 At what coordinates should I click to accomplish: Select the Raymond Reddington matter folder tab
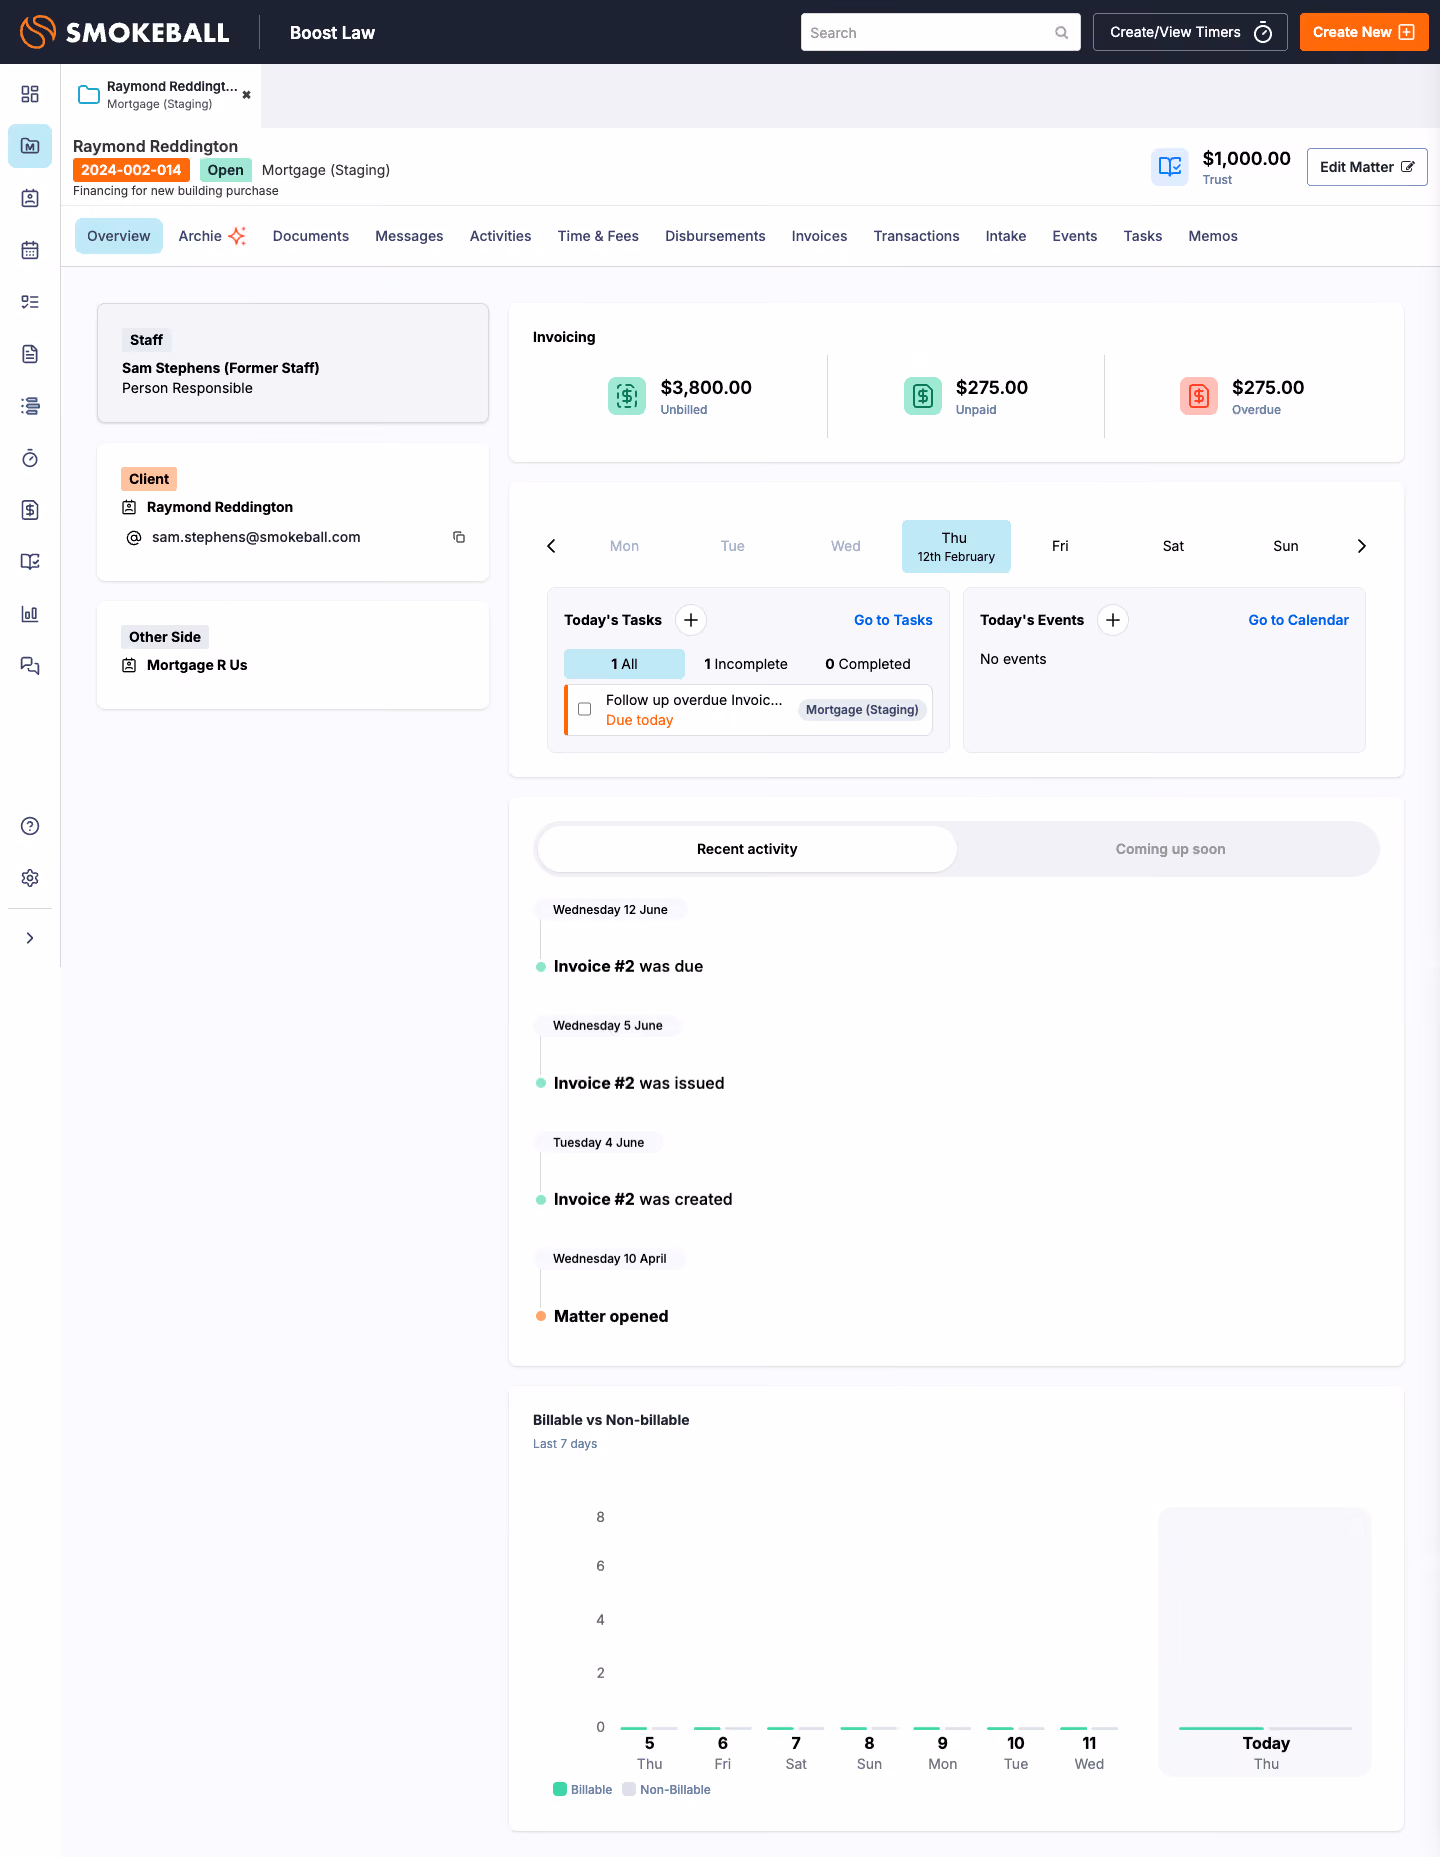tap(159, 95)
